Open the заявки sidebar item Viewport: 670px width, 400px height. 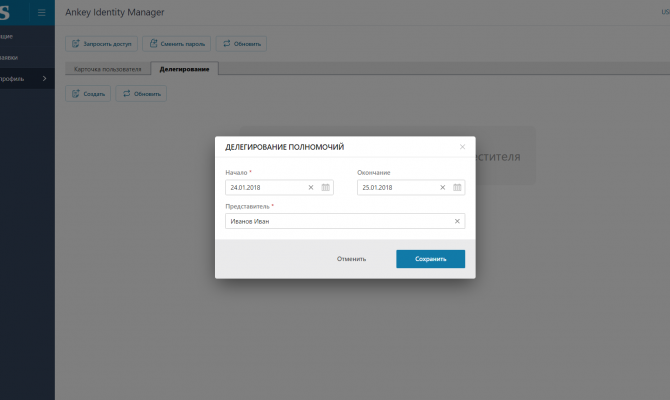[x=27, y=57]
